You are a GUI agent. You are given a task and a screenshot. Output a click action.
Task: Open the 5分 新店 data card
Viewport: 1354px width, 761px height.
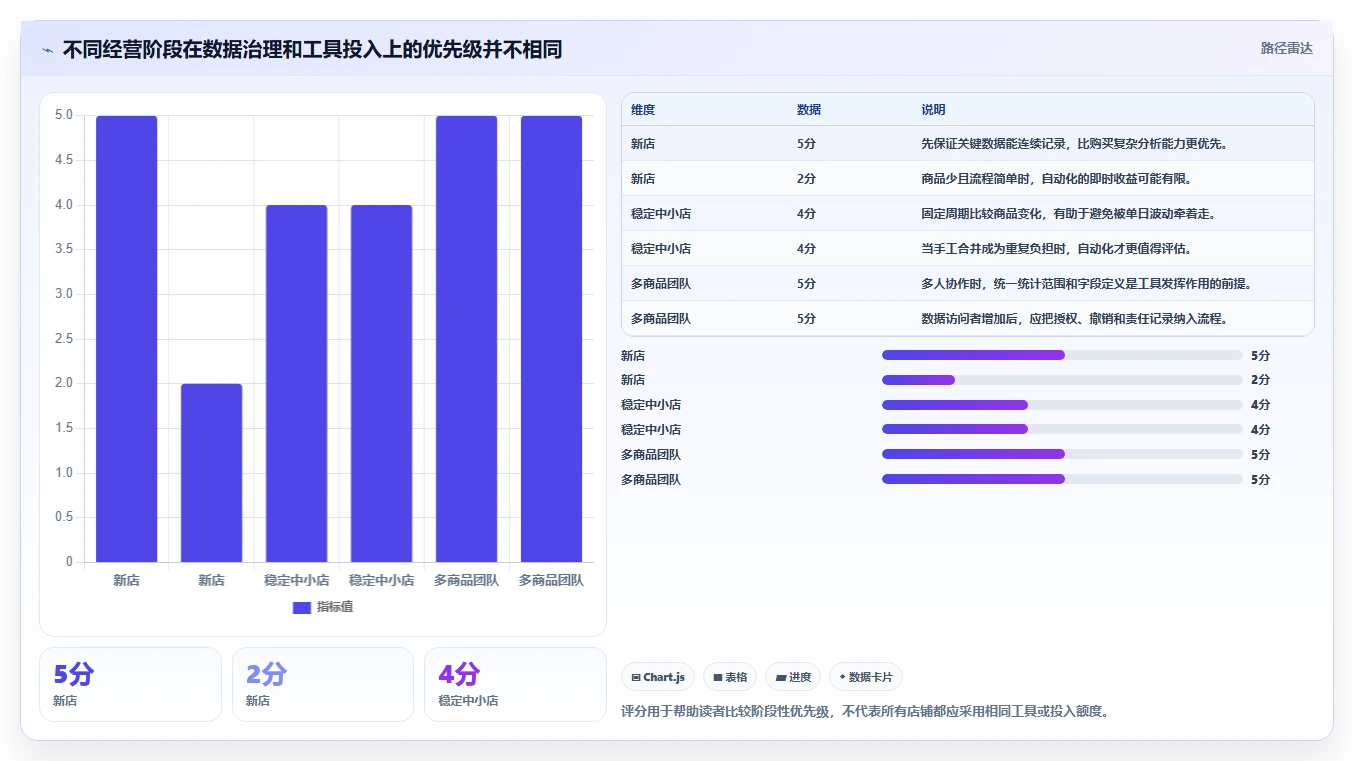[x=130, y=684]
